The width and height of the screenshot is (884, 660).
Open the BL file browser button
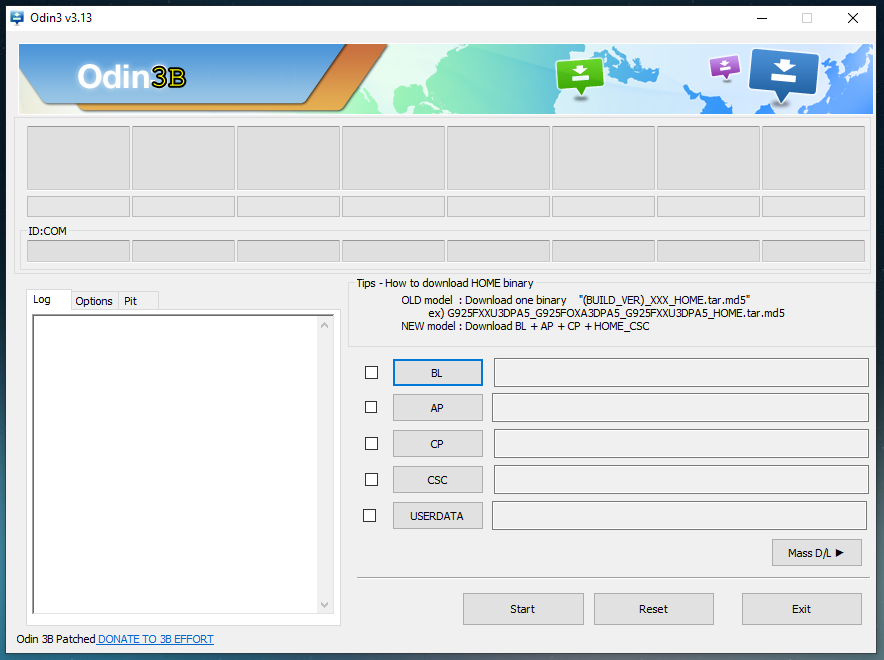437,373
